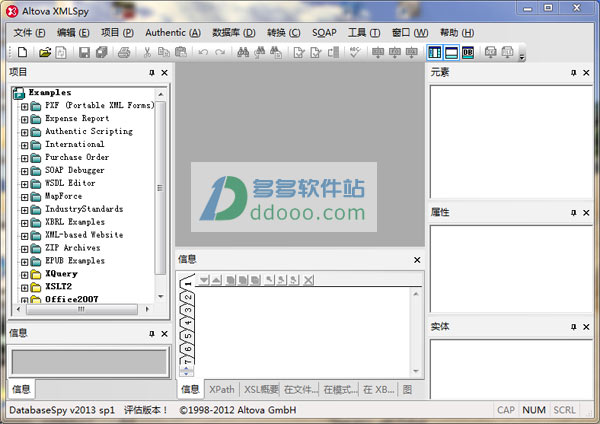The image size is (600, 424).
Task: Expand the PXF (Portable XML Forms) folder
Action: point(24,106)
